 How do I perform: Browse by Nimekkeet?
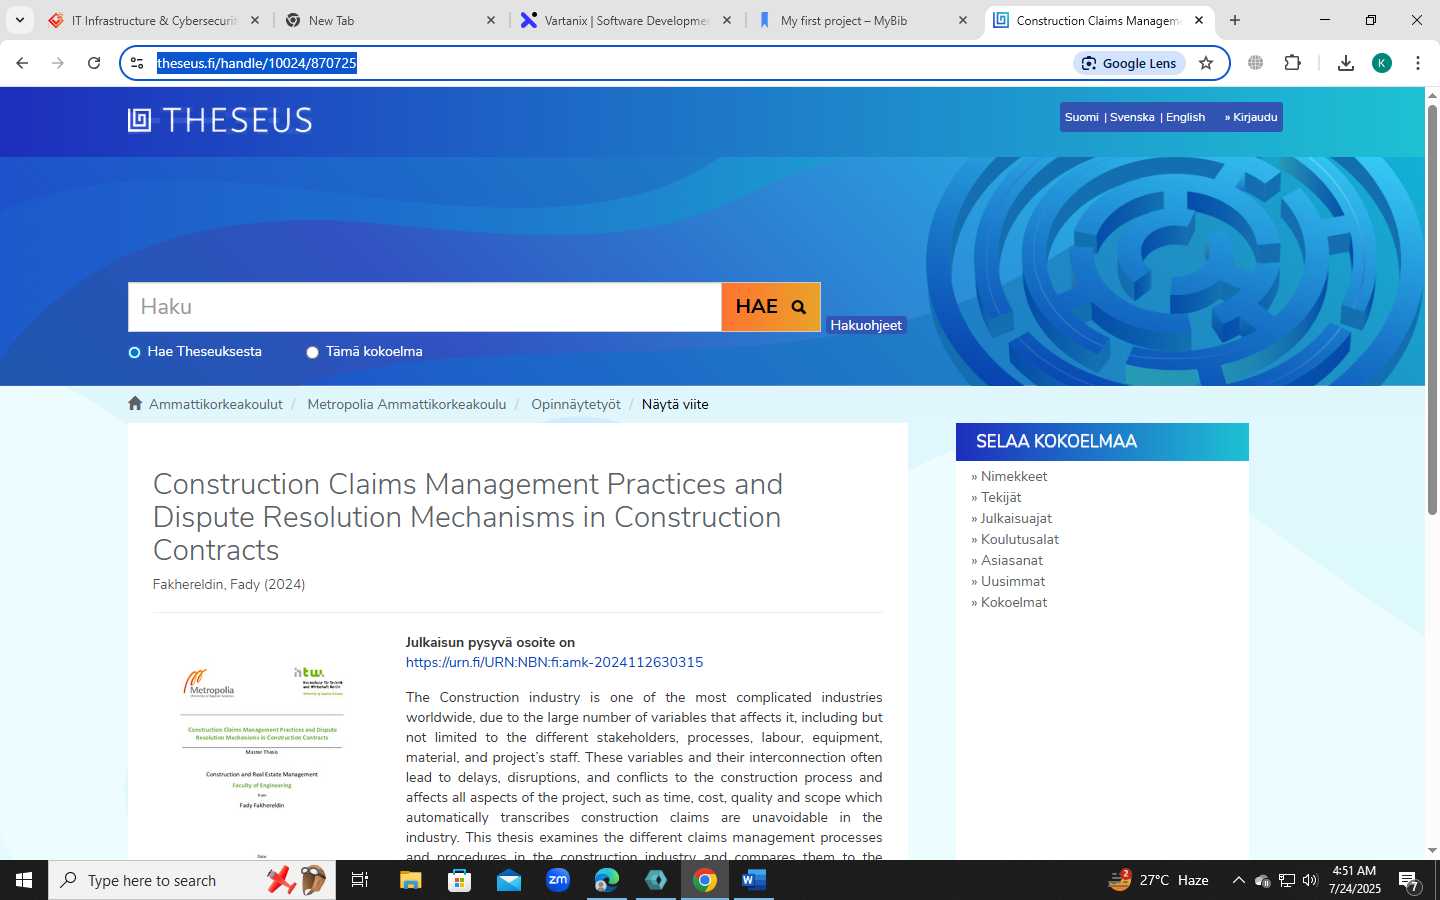pyautogui.click(x=1014, y=476)
